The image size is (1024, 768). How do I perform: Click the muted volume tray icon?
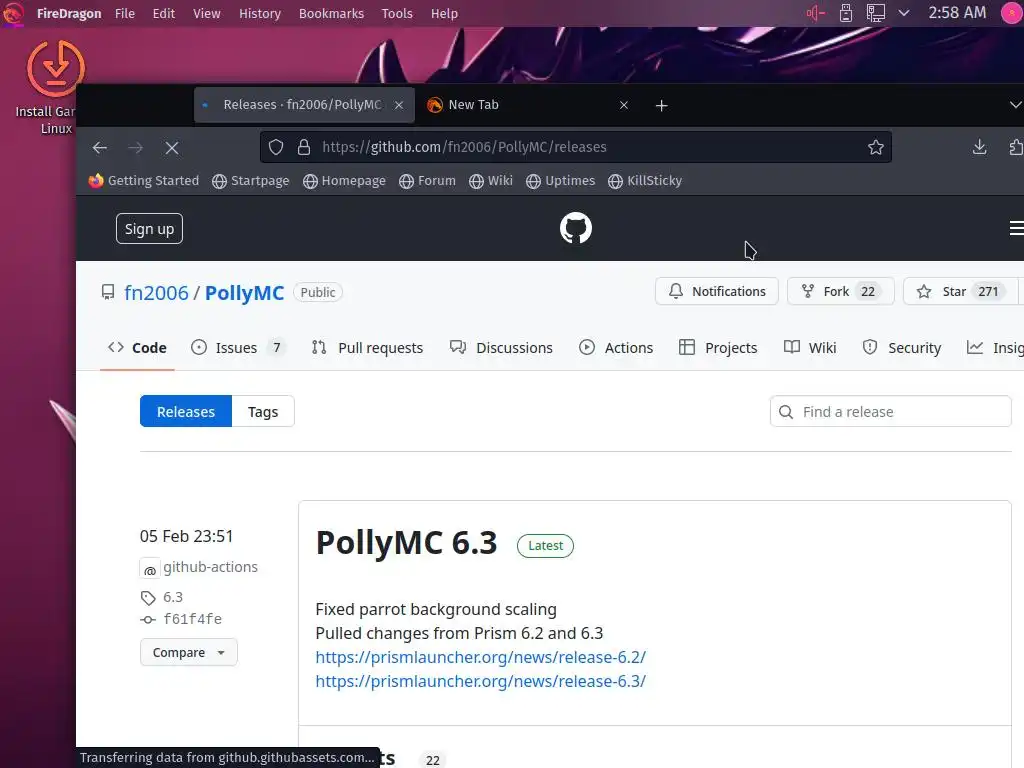point(816,13)
